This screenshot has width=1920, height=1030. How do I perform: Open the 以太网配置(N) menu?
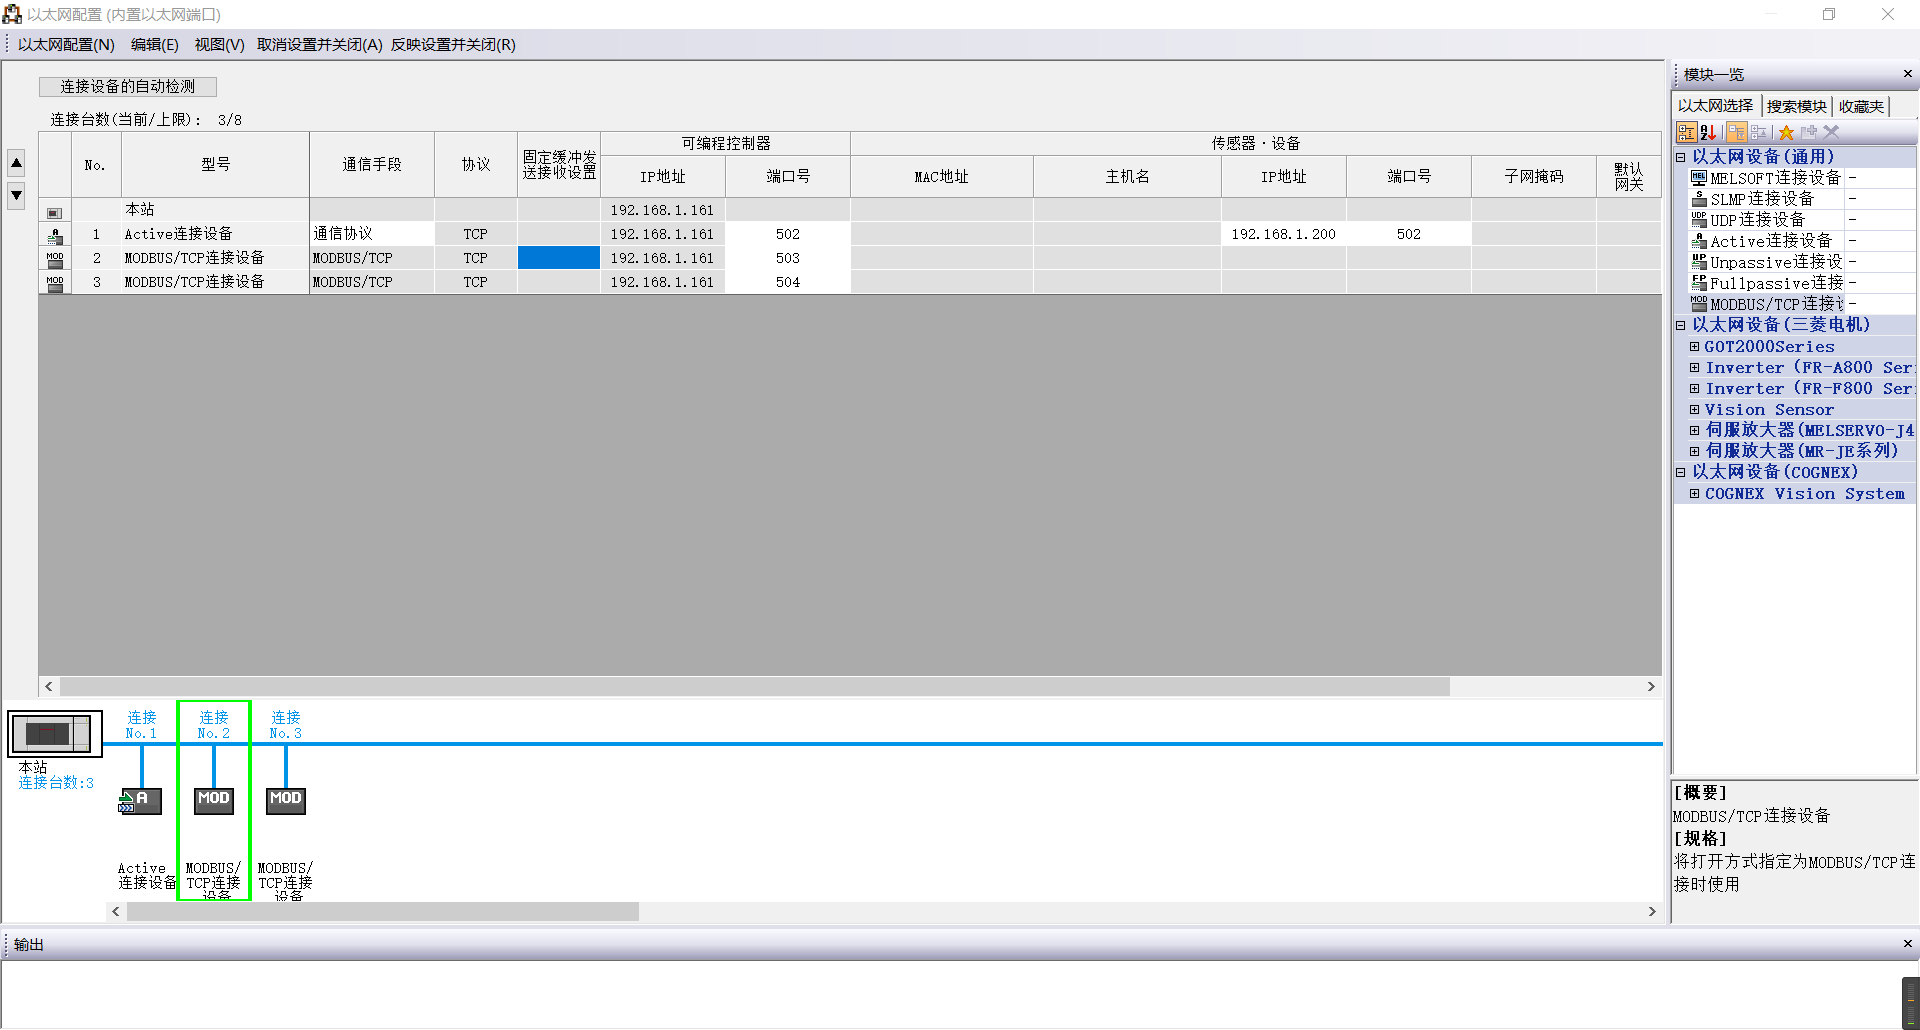66,45
